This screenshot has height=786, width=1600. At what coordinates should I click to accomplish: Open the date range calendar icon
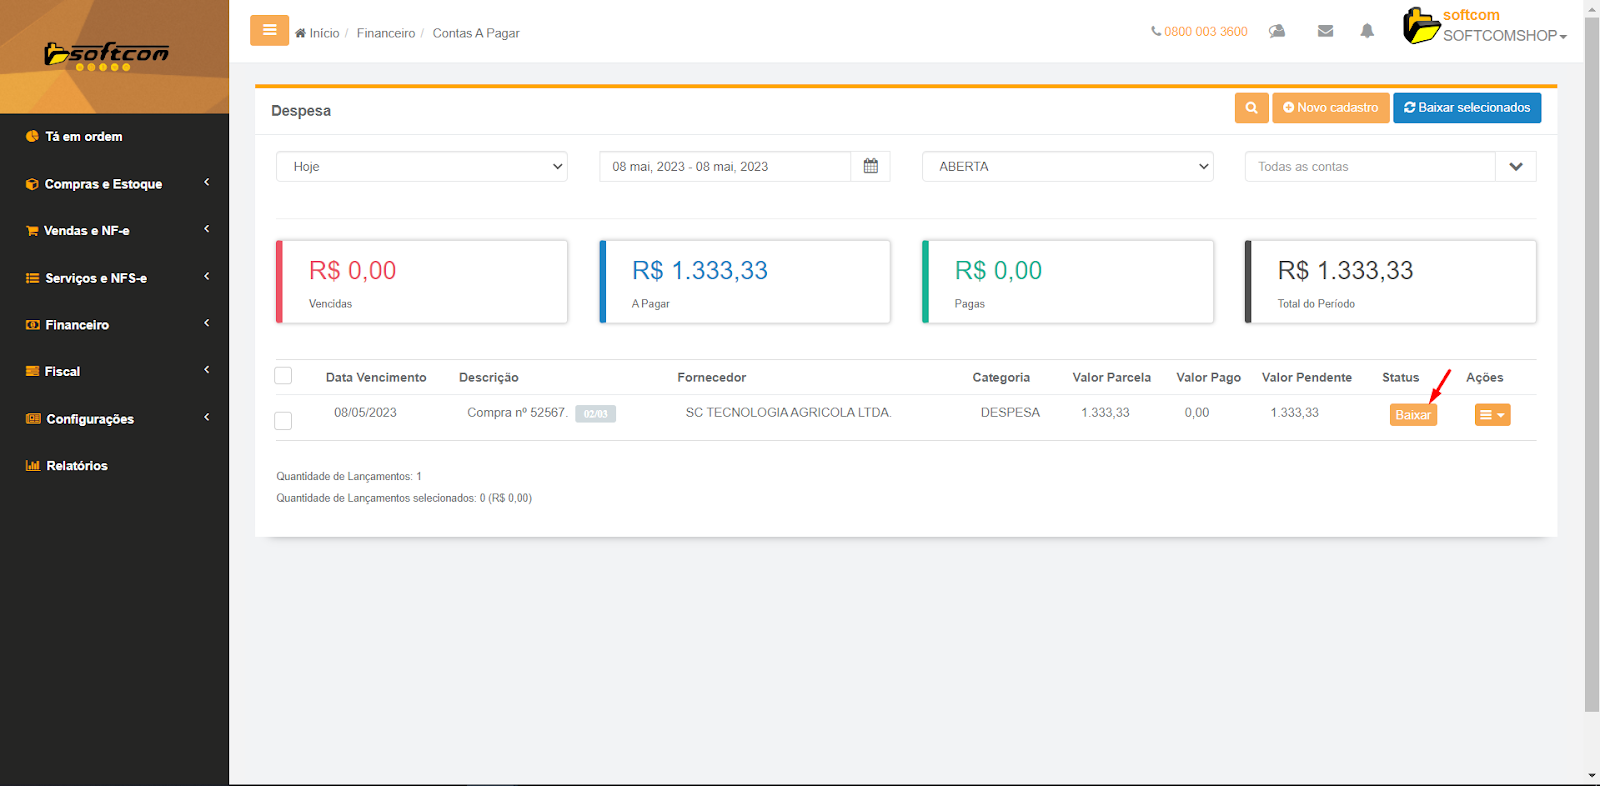(870, 167)
